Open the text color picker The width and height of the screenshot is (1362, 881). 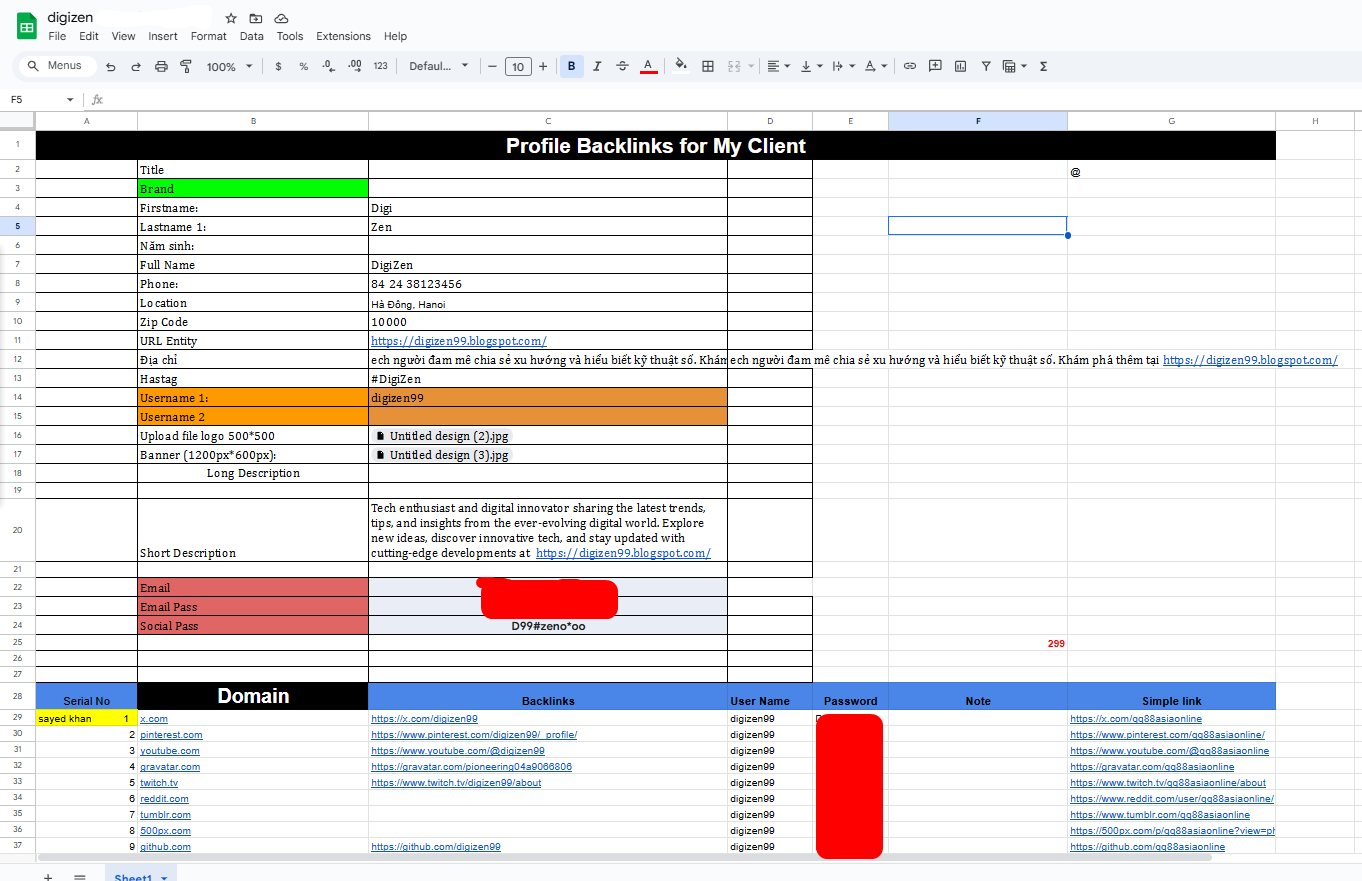[648, 67]
